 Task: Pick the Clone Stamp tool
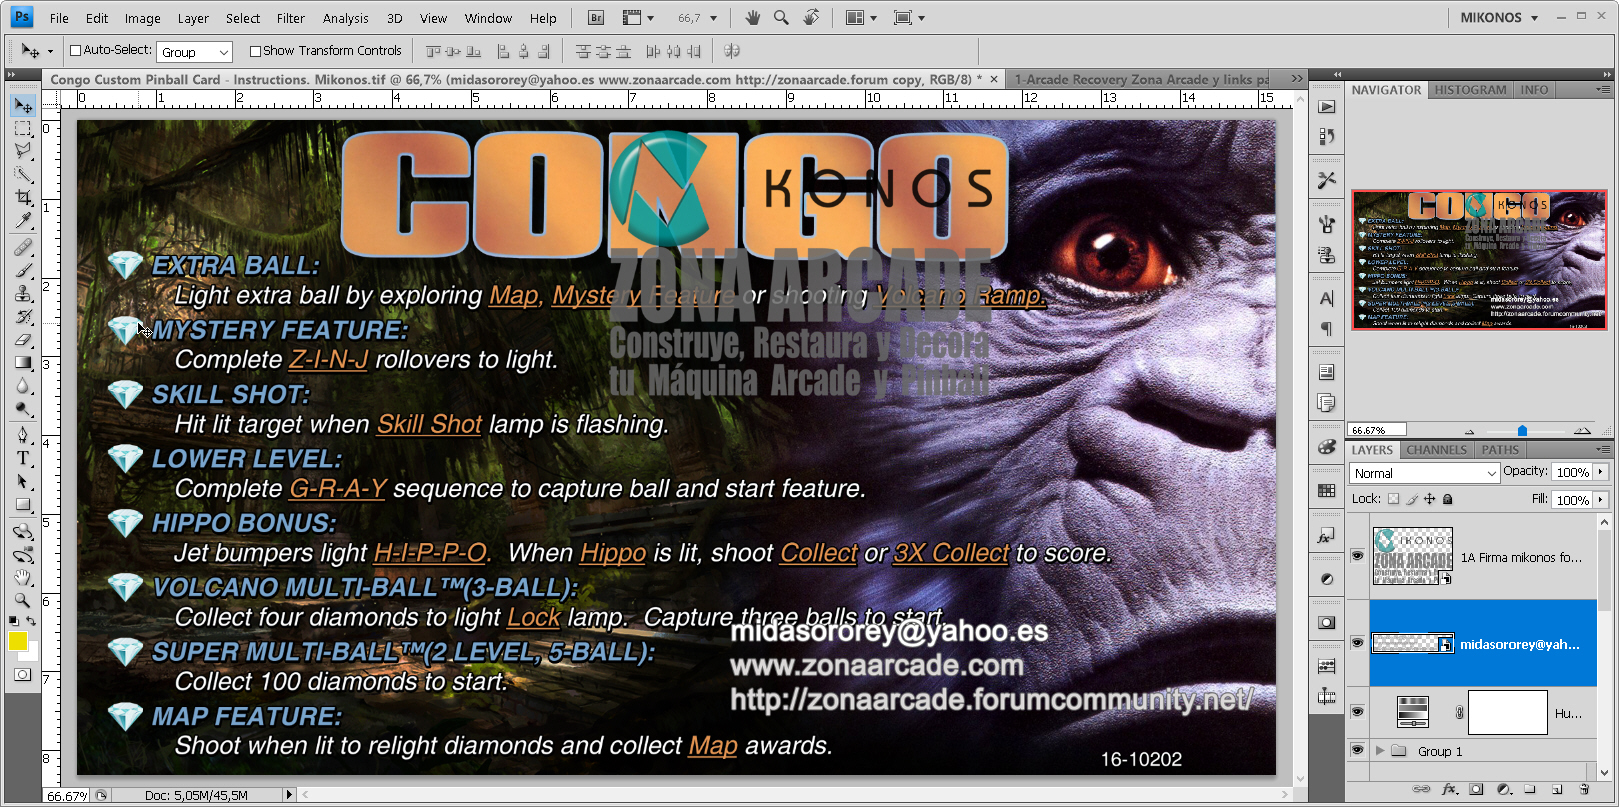point(23,293)
